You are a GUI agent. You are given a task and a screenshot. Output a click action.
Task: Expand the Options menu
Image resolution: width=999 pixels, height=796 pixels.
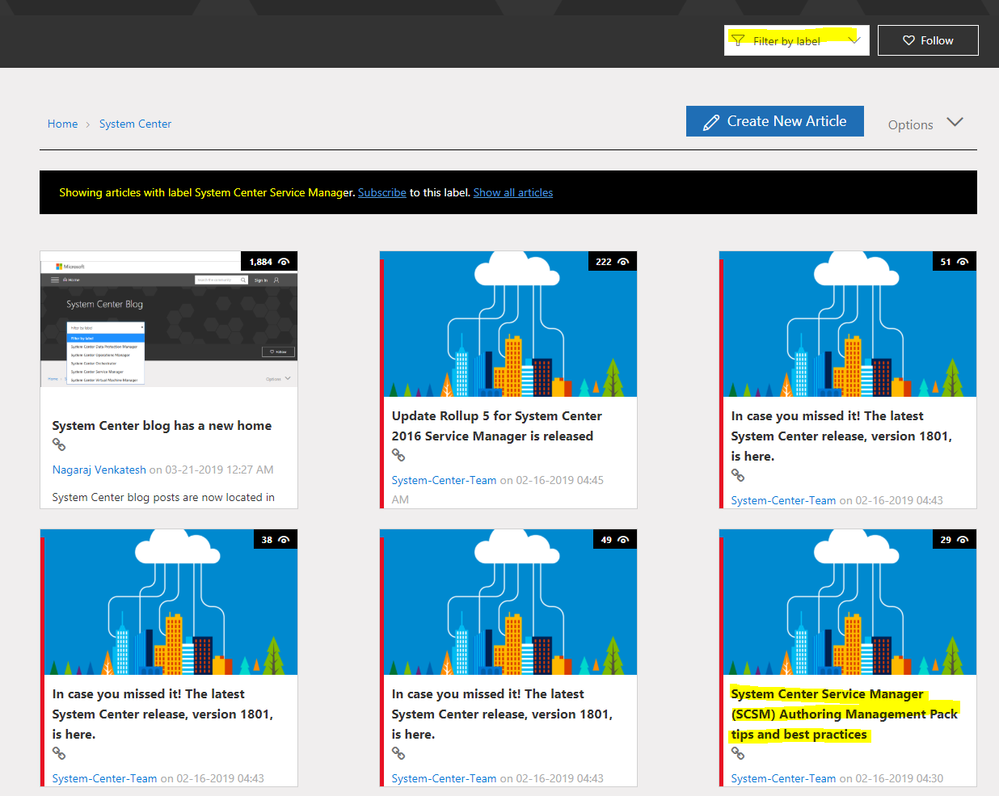pyautogui.click(x=925, y=124)
